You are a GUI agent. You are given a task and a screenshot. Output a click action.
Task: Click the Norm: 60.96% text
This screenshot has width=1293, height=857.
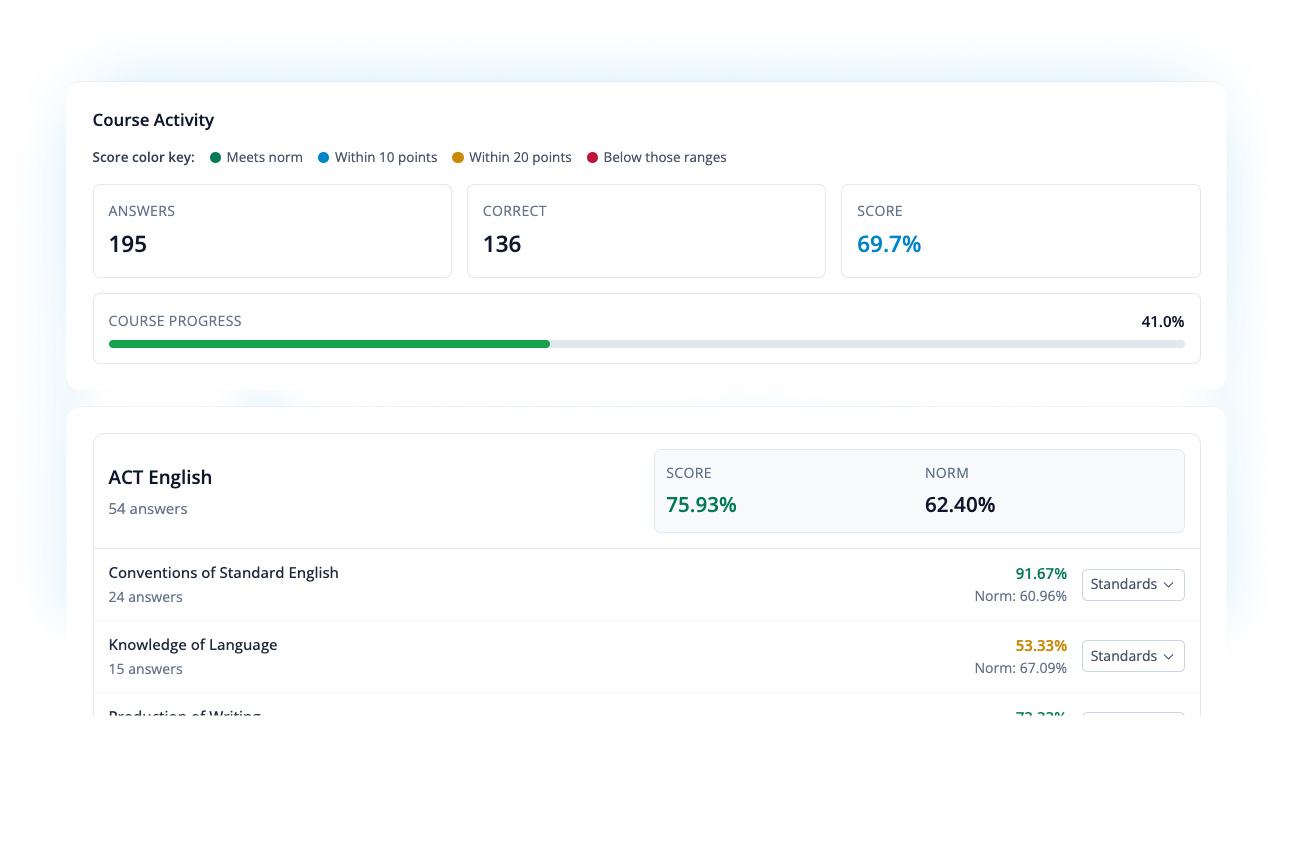(1021, 596)
